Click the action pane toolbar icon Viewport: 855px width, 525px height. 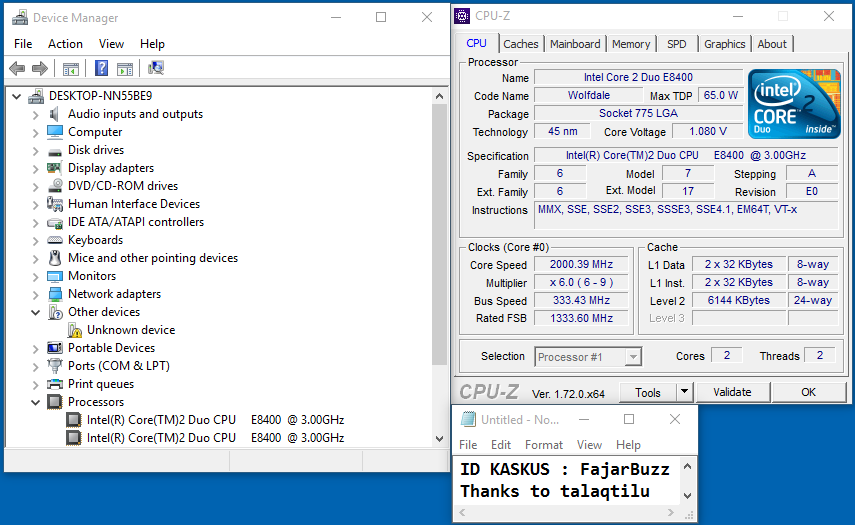point(125,69)
